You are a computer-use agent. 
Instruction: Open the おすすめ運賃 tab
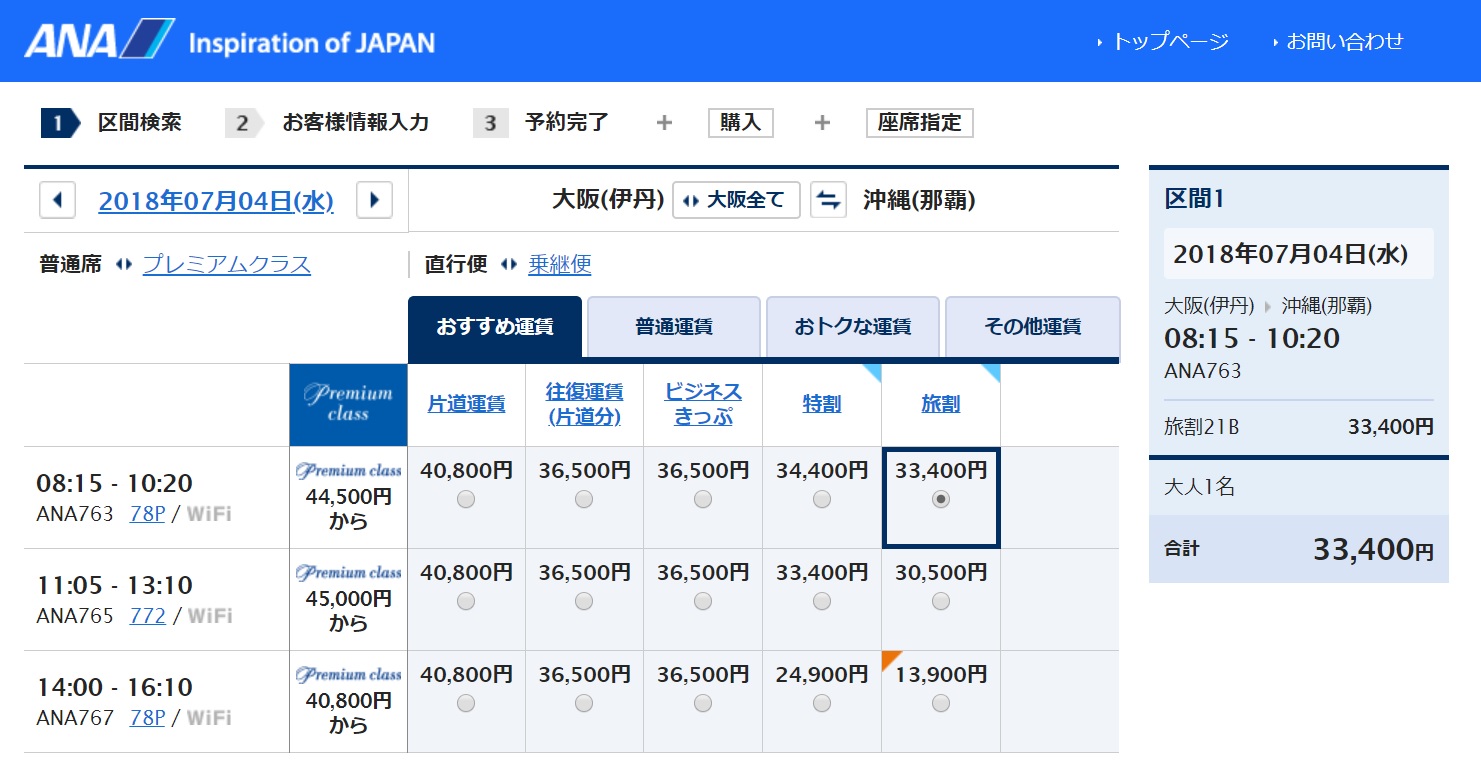coord(495,327)
